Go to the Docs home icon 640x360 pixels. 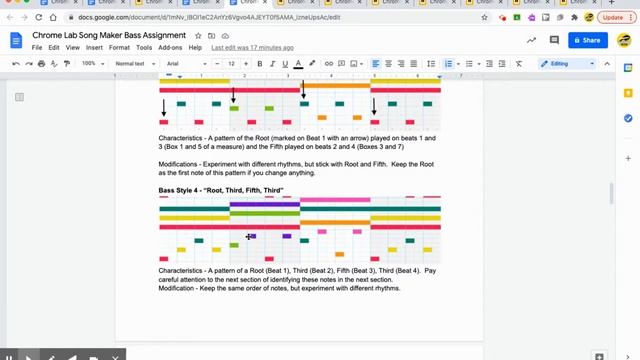tap(16, 40)
